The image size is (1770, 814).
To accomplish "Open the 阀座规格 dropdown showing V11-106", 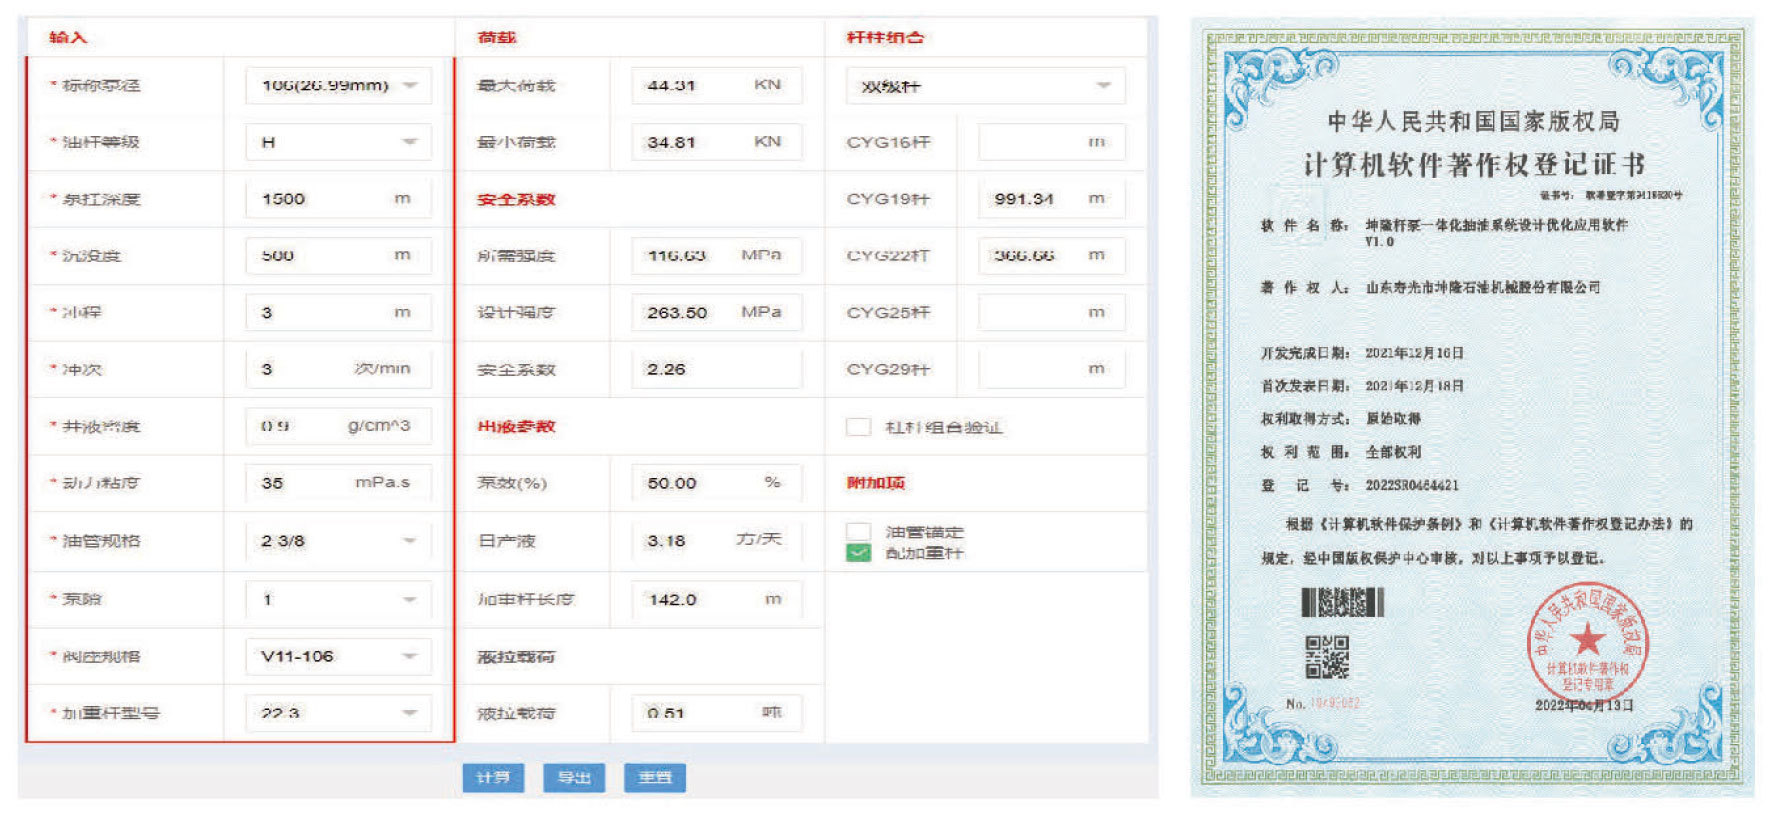I will 338,657.
